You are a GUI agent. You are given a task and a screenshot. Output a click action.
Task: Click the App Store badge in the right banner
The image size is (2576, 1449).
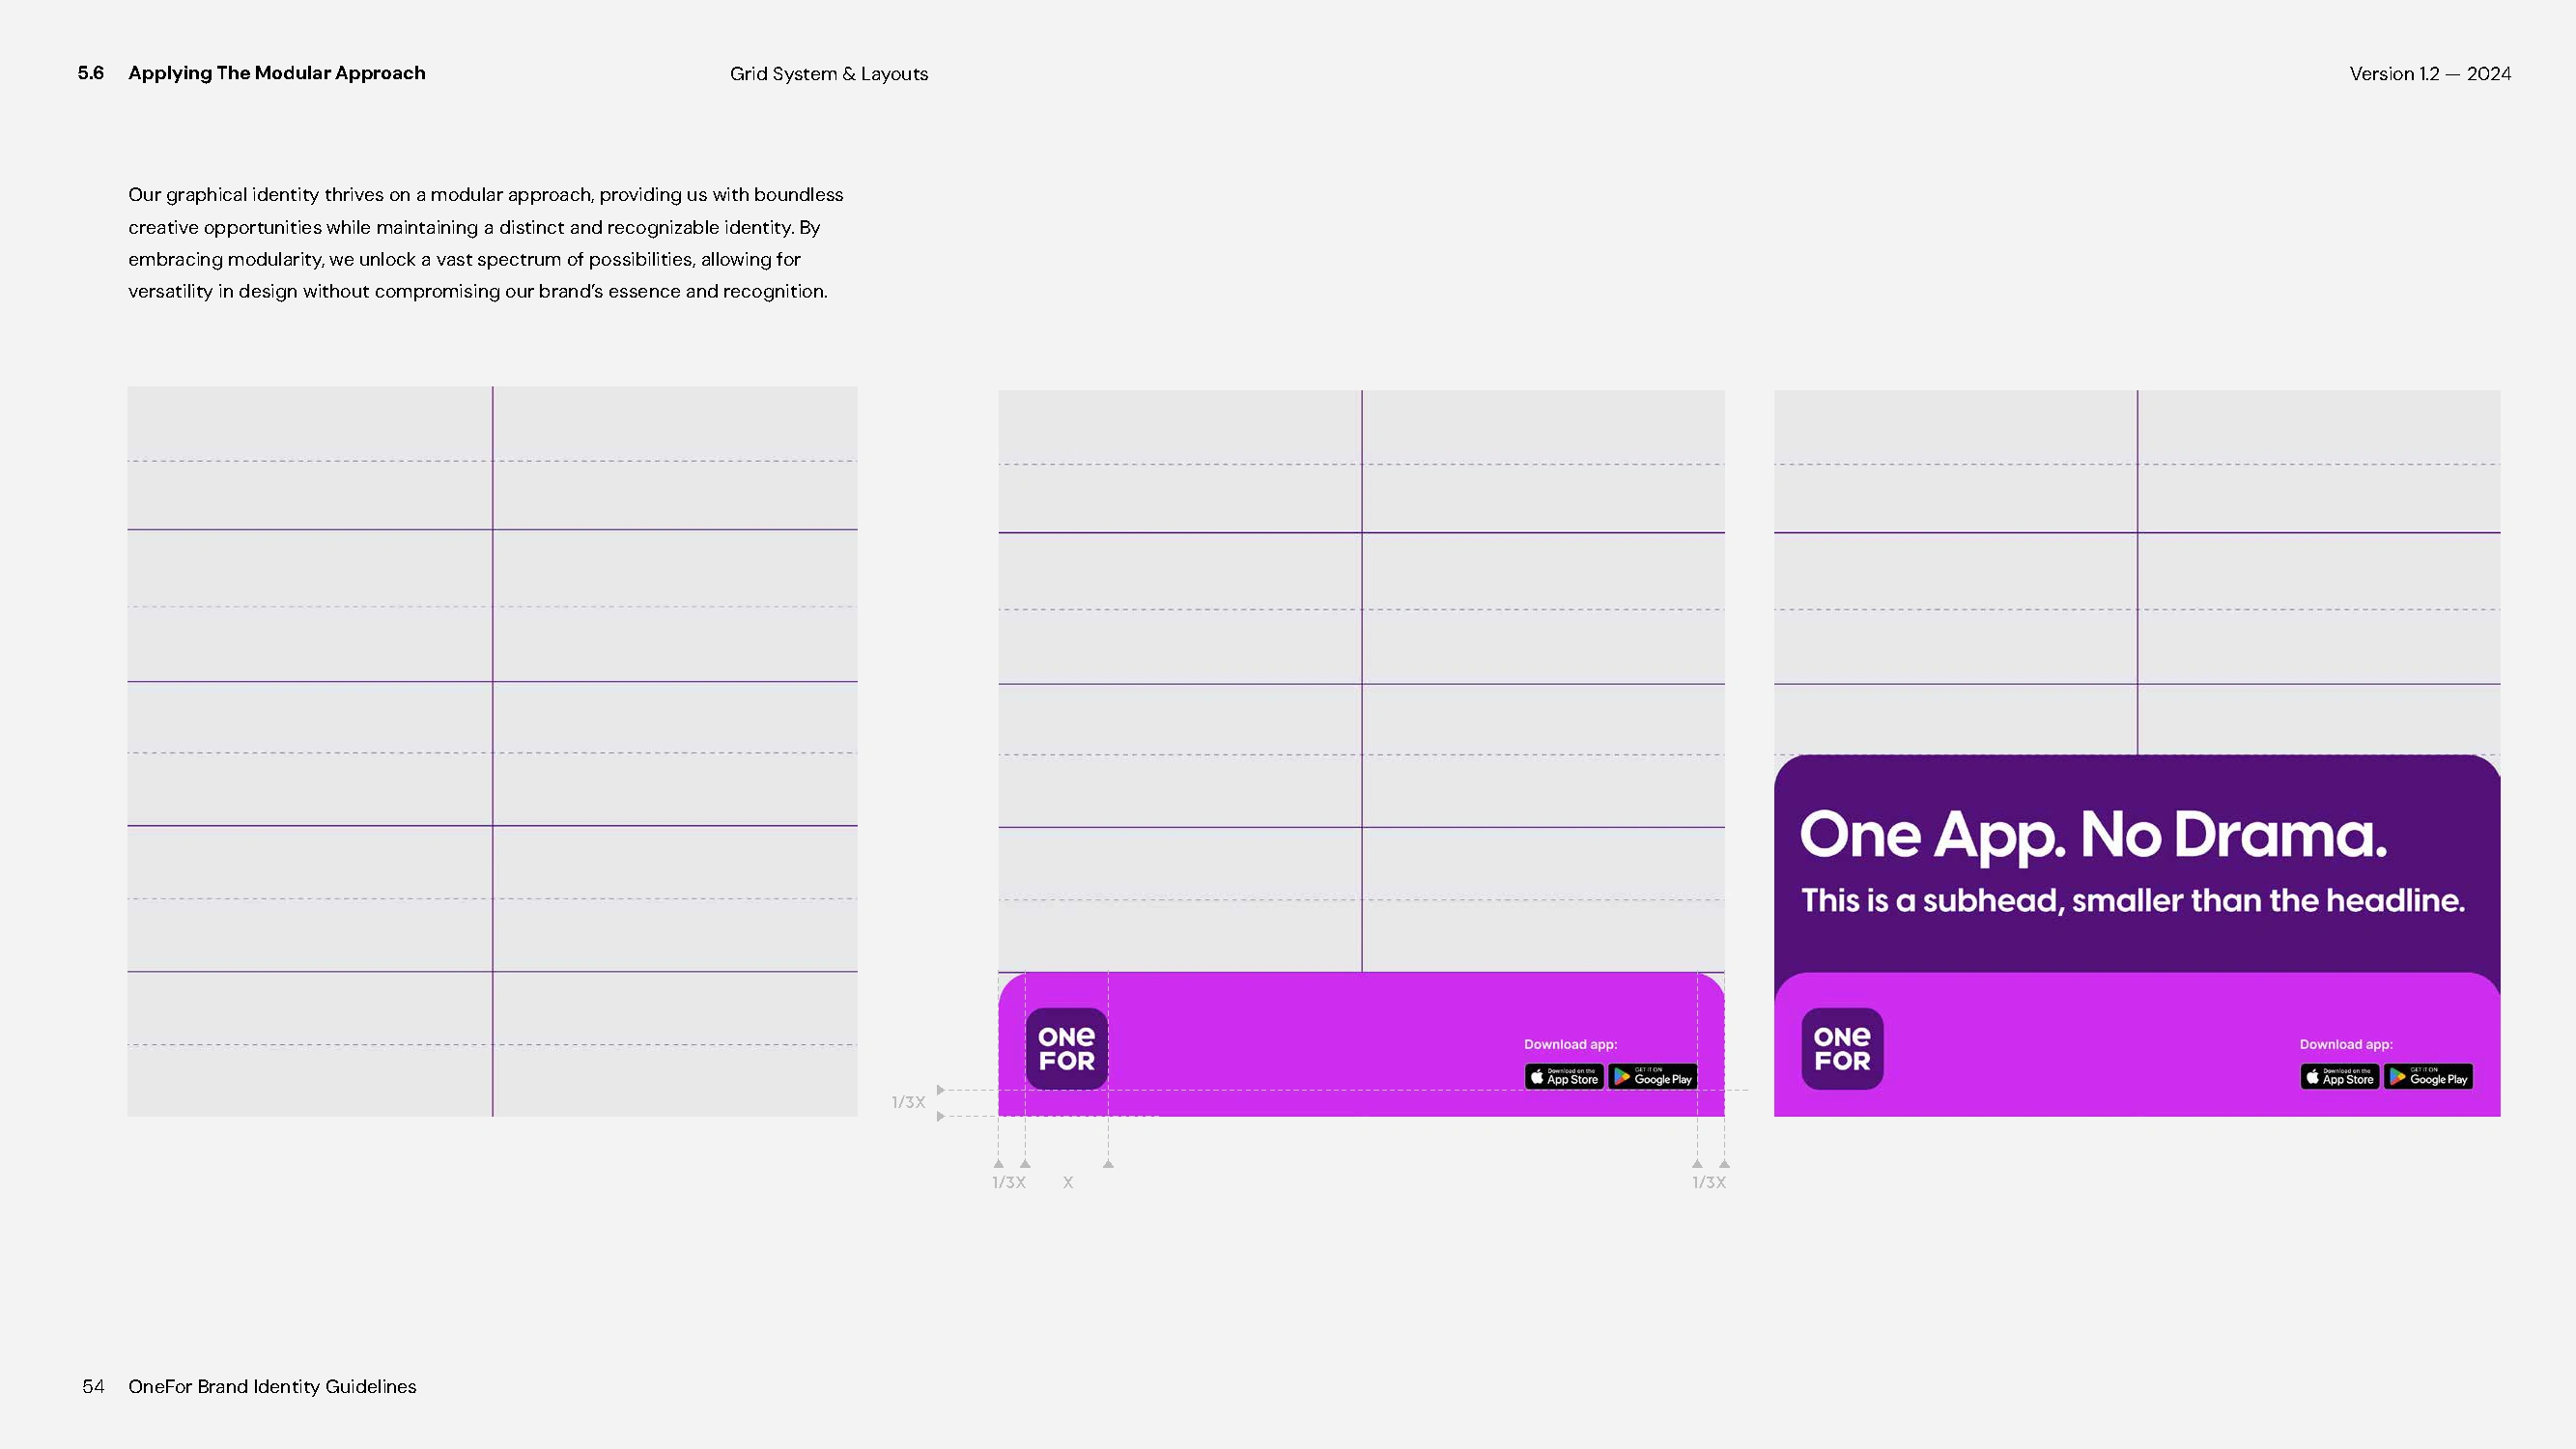[2339, 1077]
